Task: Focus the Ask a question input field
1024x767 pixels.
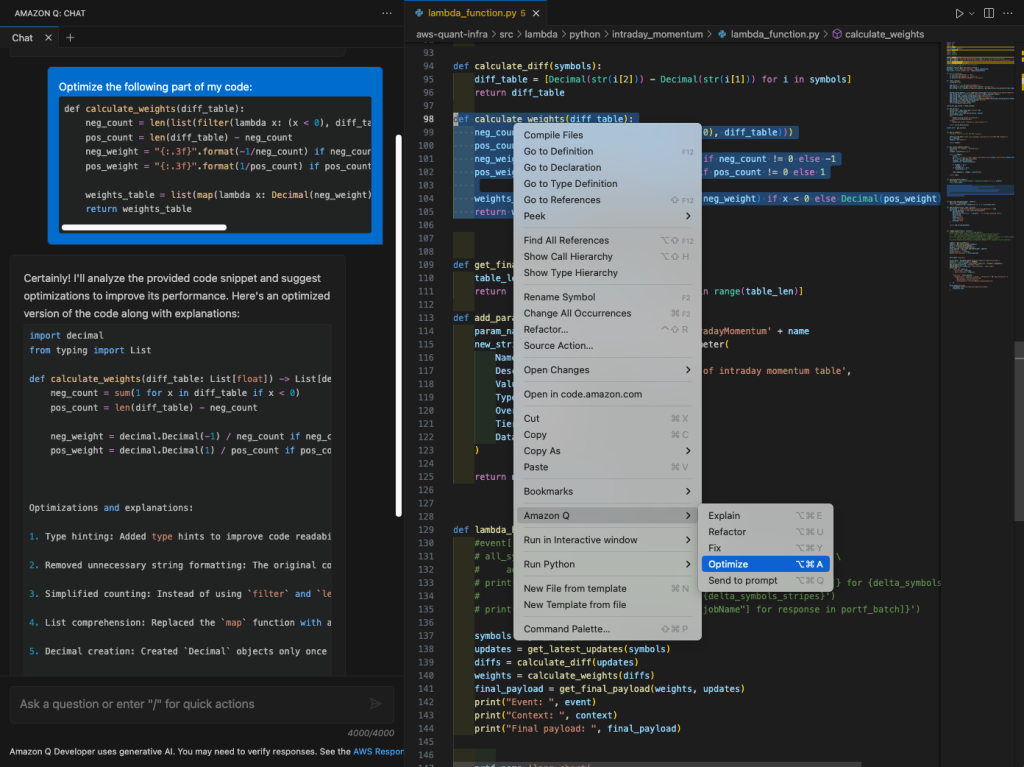Action: (x=180, y=704)
